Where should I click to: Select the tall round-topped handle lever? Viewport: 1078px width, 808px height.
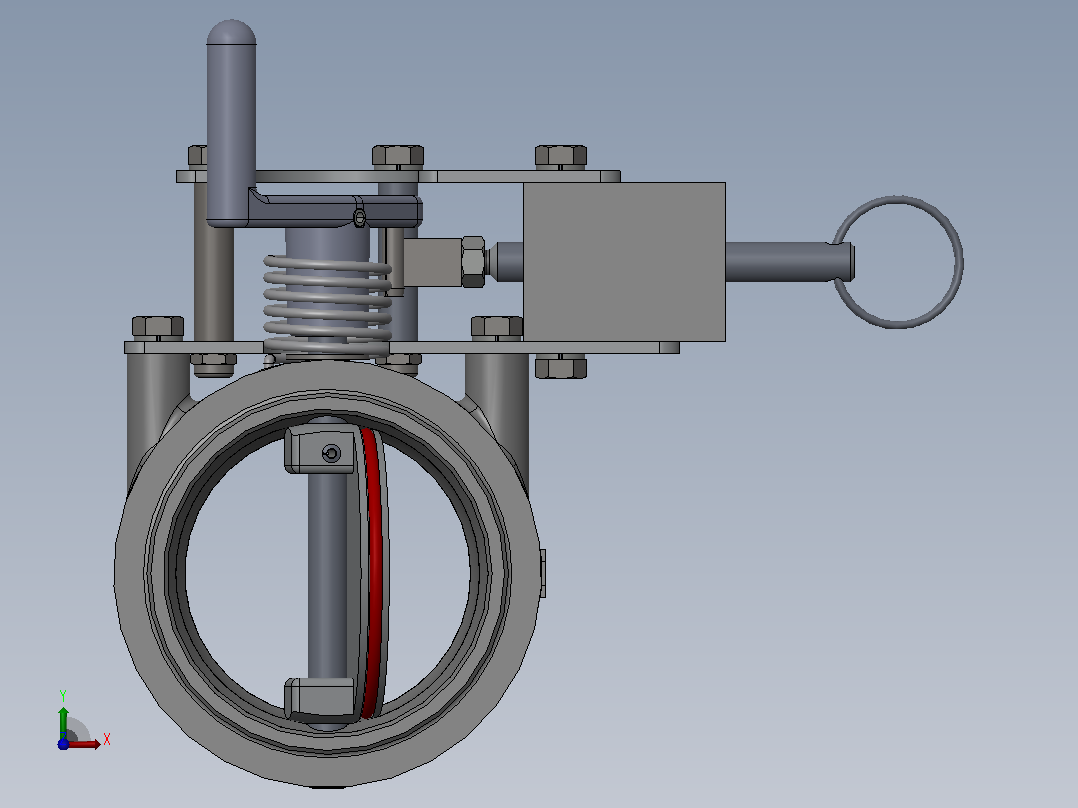pyautogui.click(x=231, y=122)
